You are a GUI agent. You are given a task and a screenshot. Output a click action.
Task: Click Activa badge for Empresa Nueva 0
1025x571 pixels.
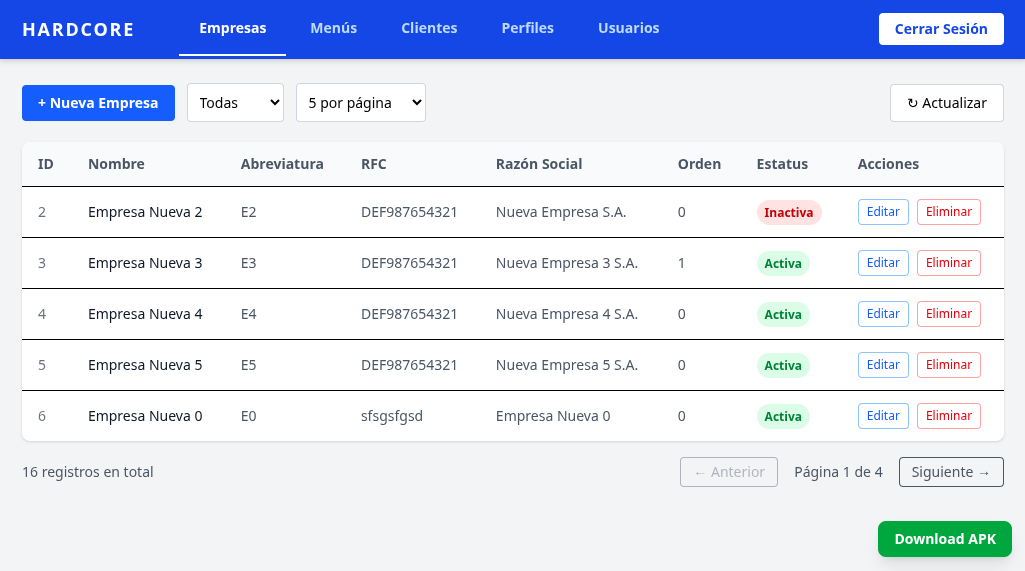783,417
